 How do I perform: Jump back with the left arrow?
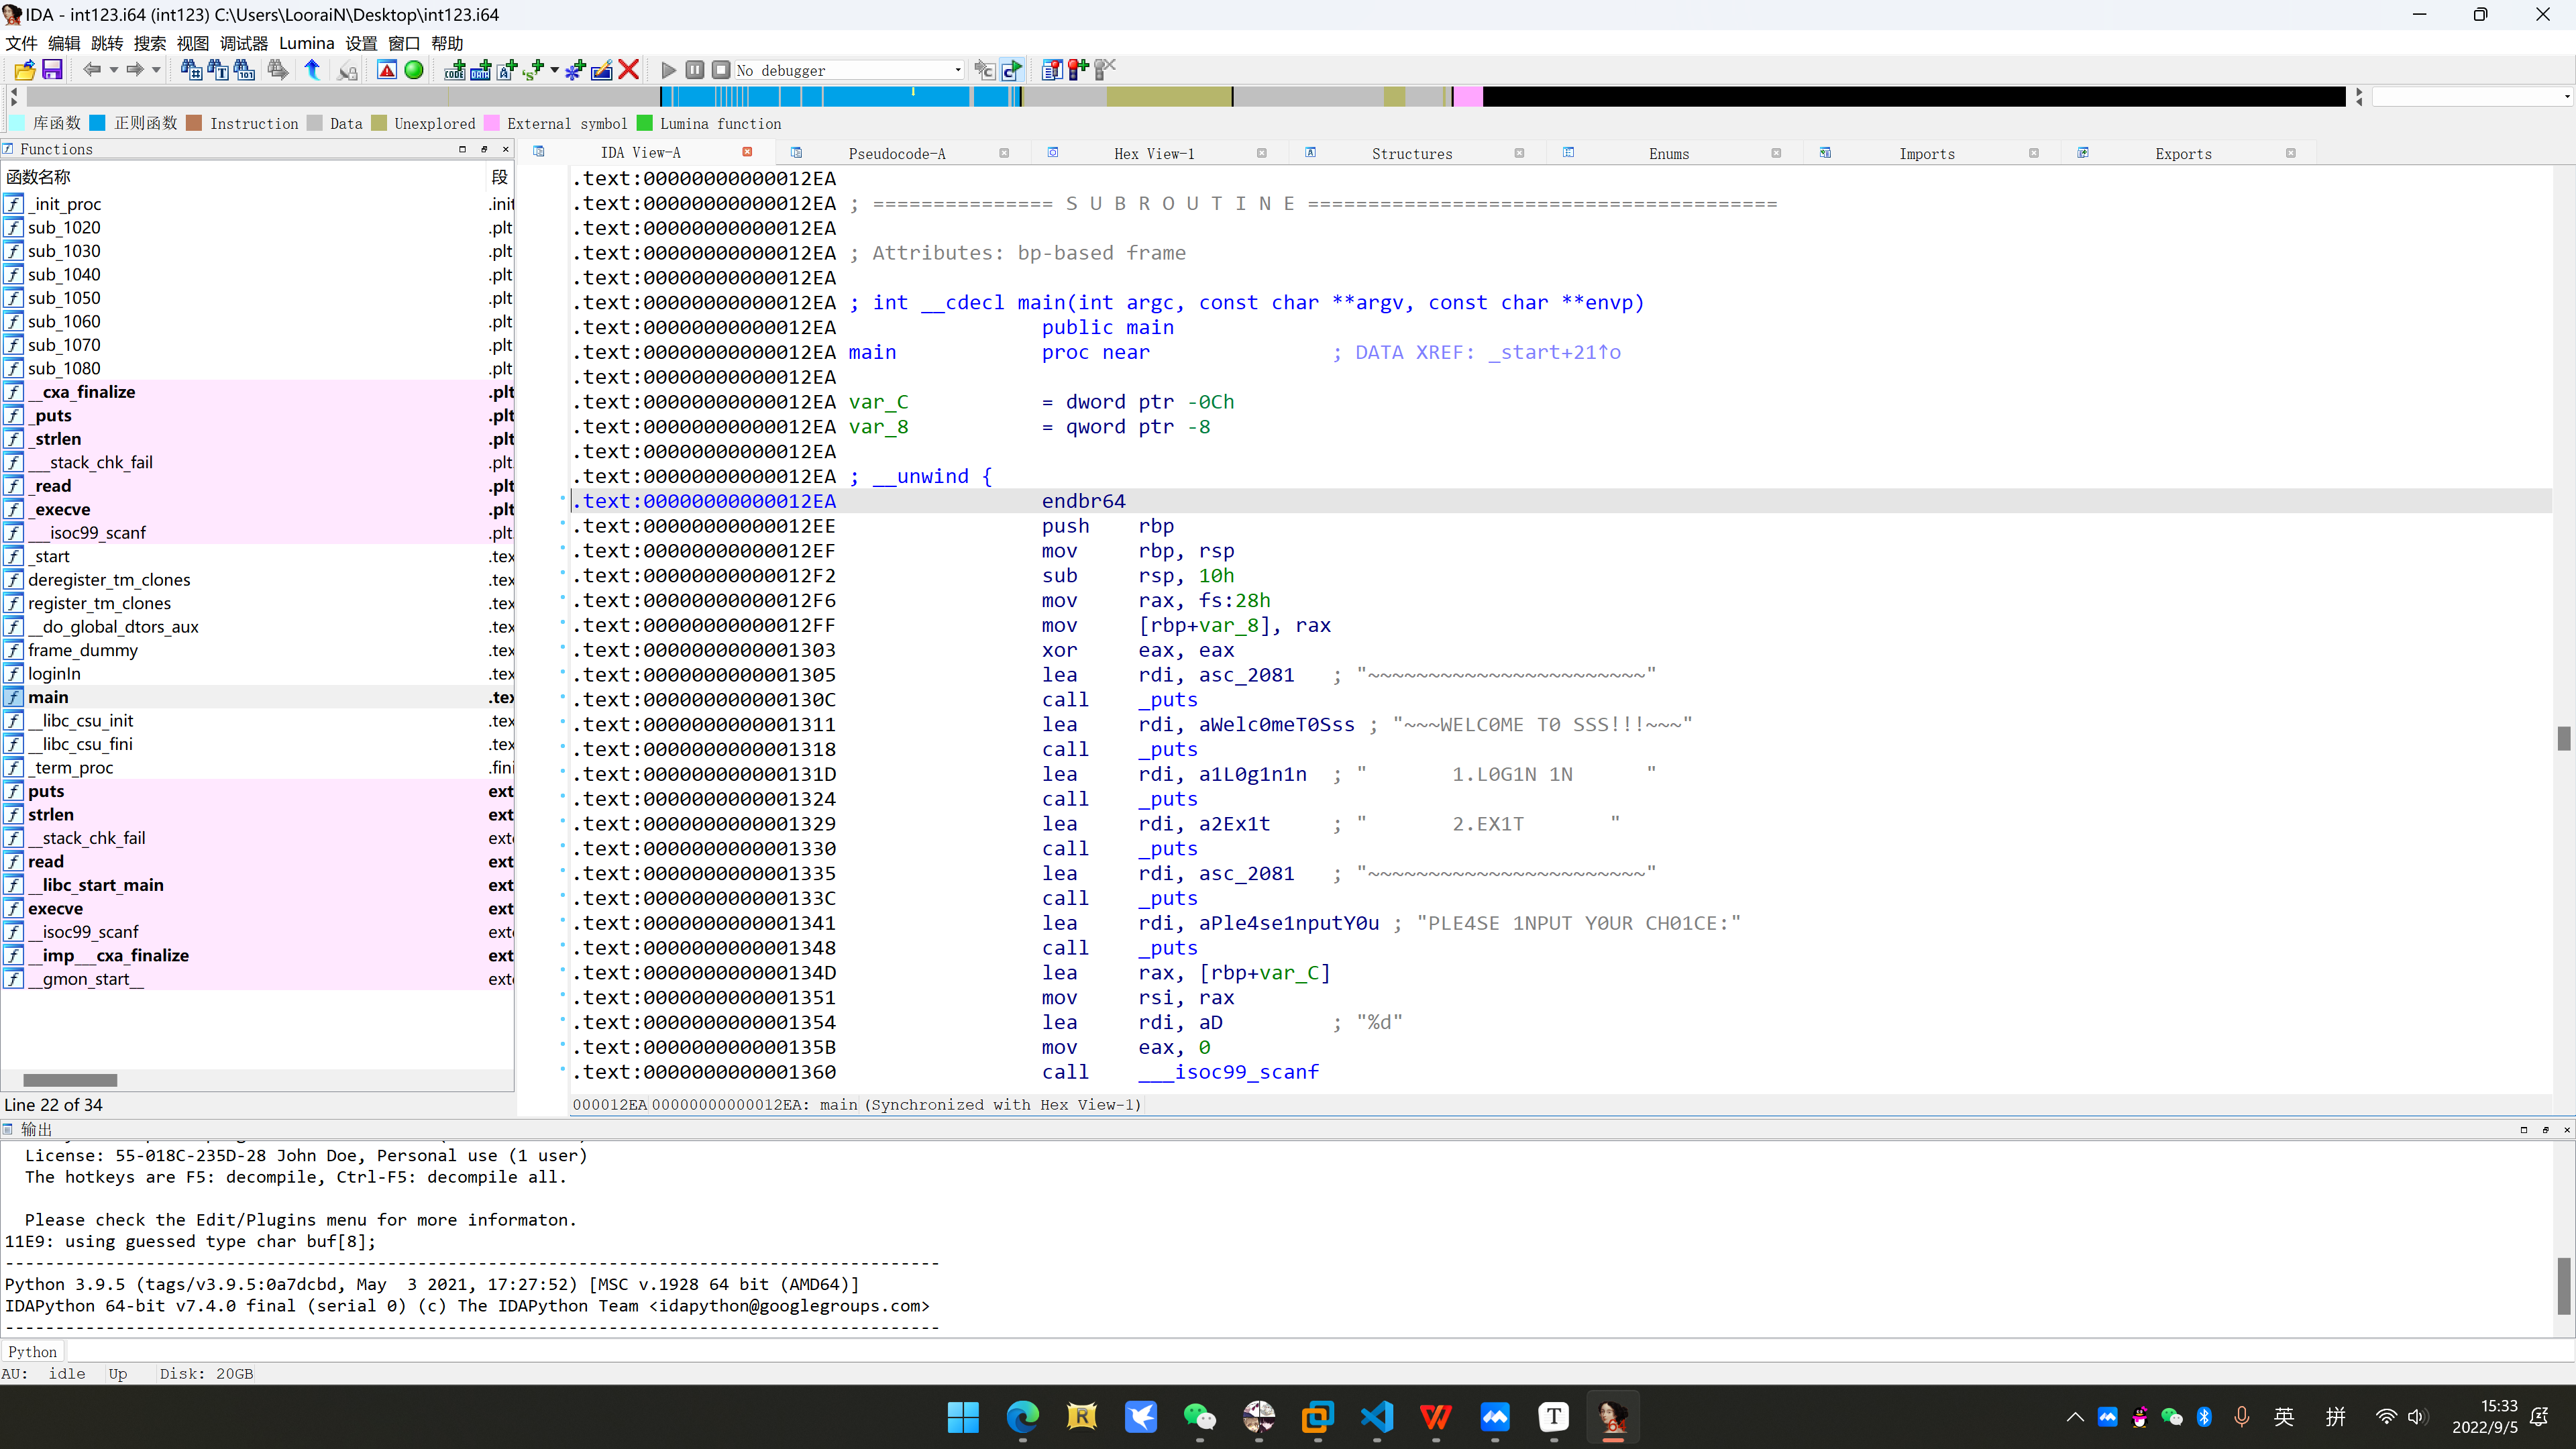coord(92,70)
